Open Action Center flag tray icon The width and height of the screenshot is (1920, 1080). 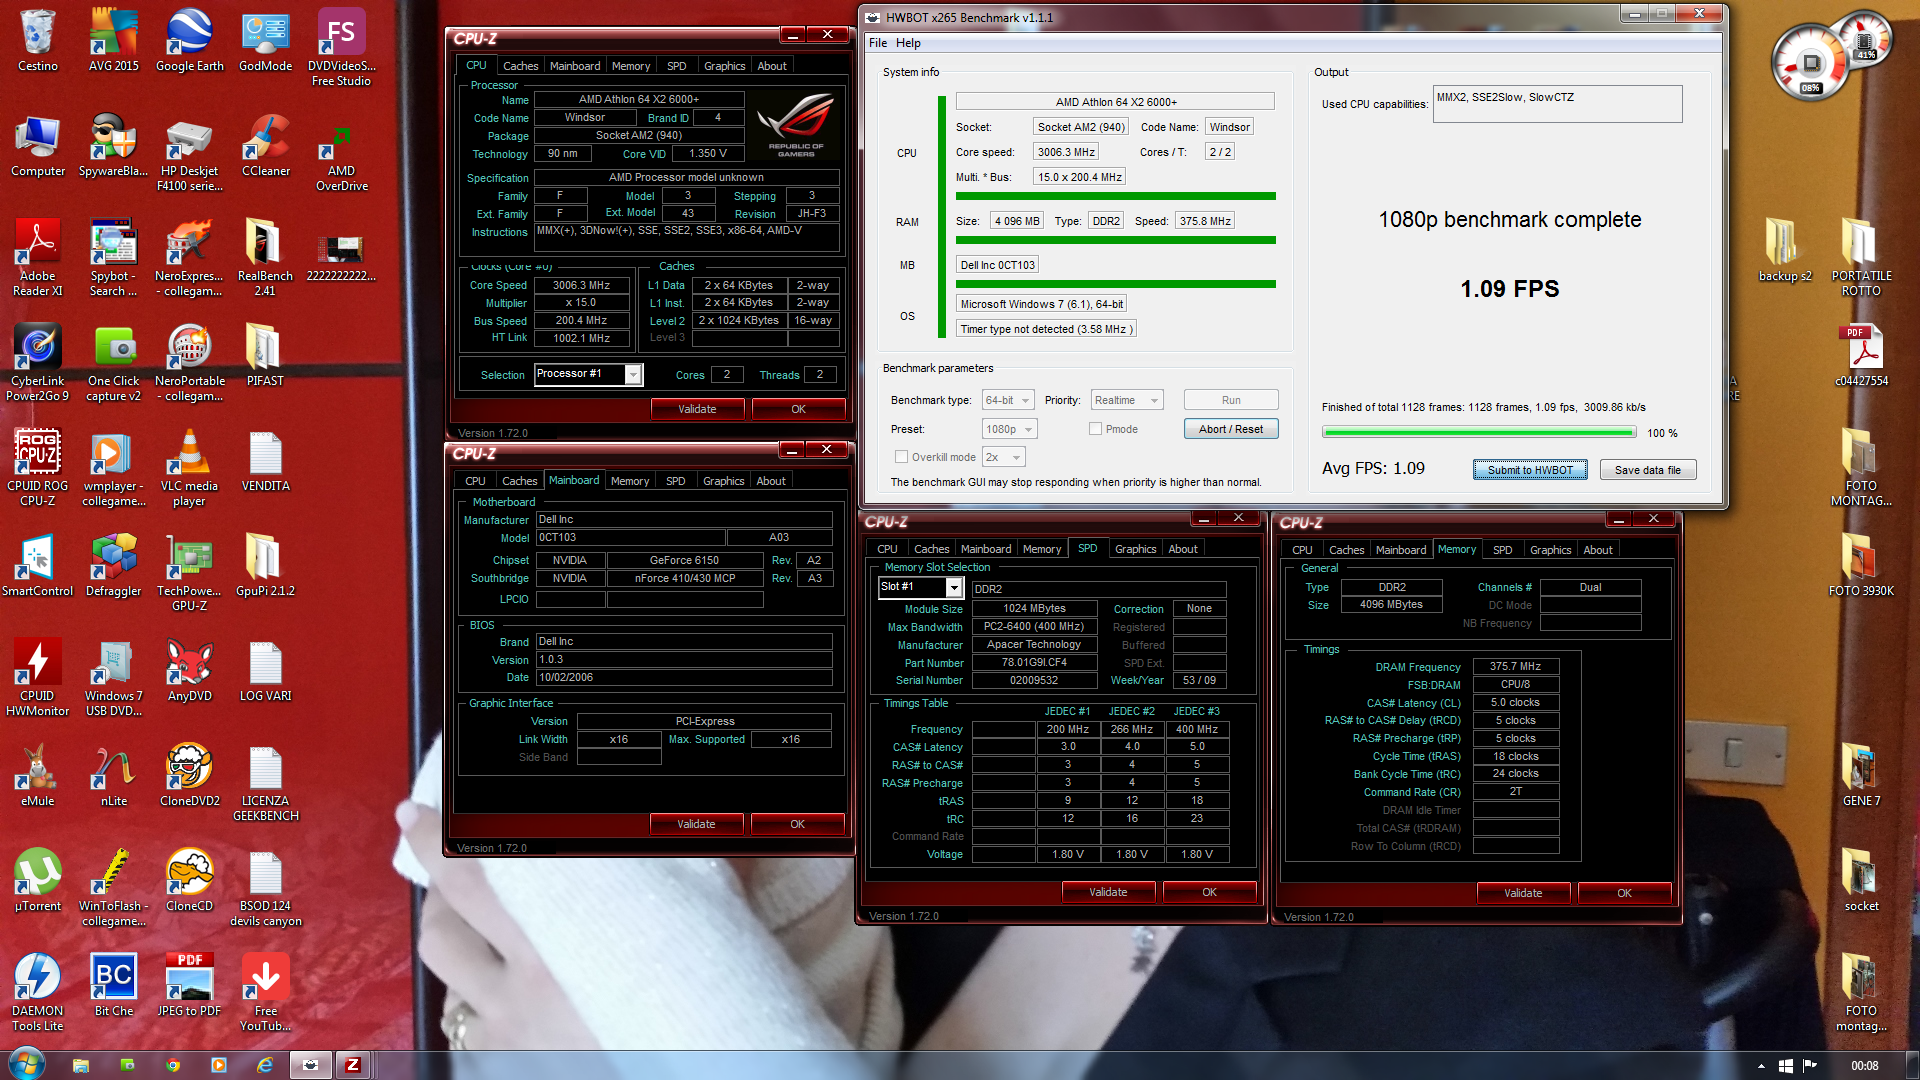pyautogui.click(x=1810, y=1066)
